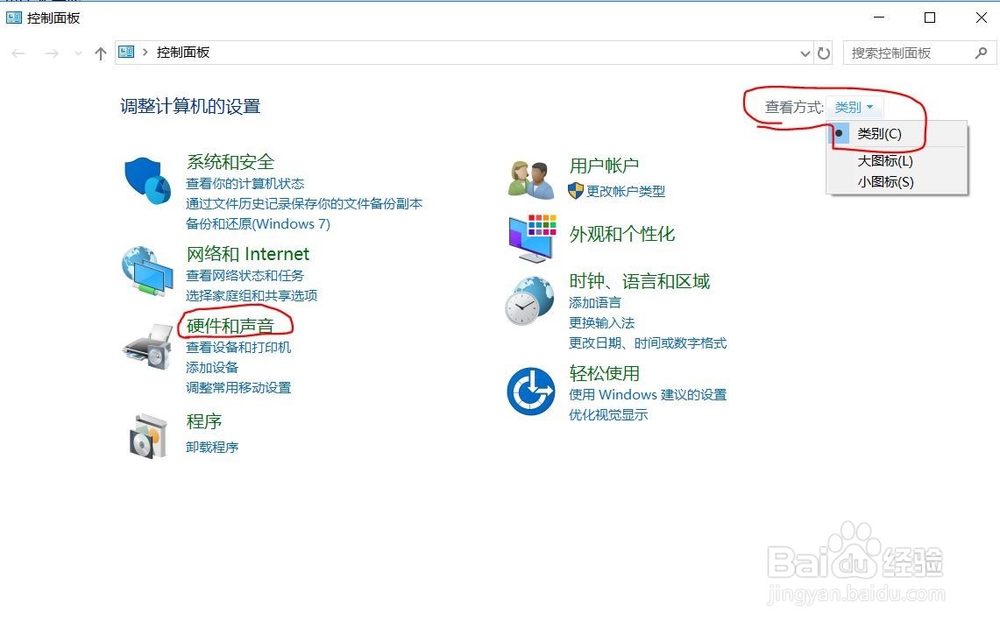This screenshot has width=1000, height=628.
Task: Minimize the Control Panel window
Action: pyautogui.click(x=879, y=18)
